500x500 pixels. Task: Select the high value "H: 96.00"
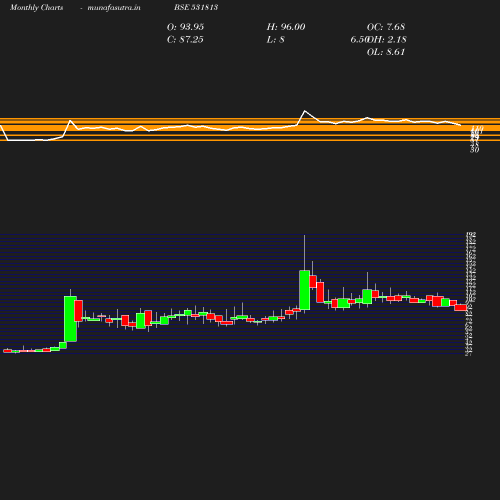(286, 27)
